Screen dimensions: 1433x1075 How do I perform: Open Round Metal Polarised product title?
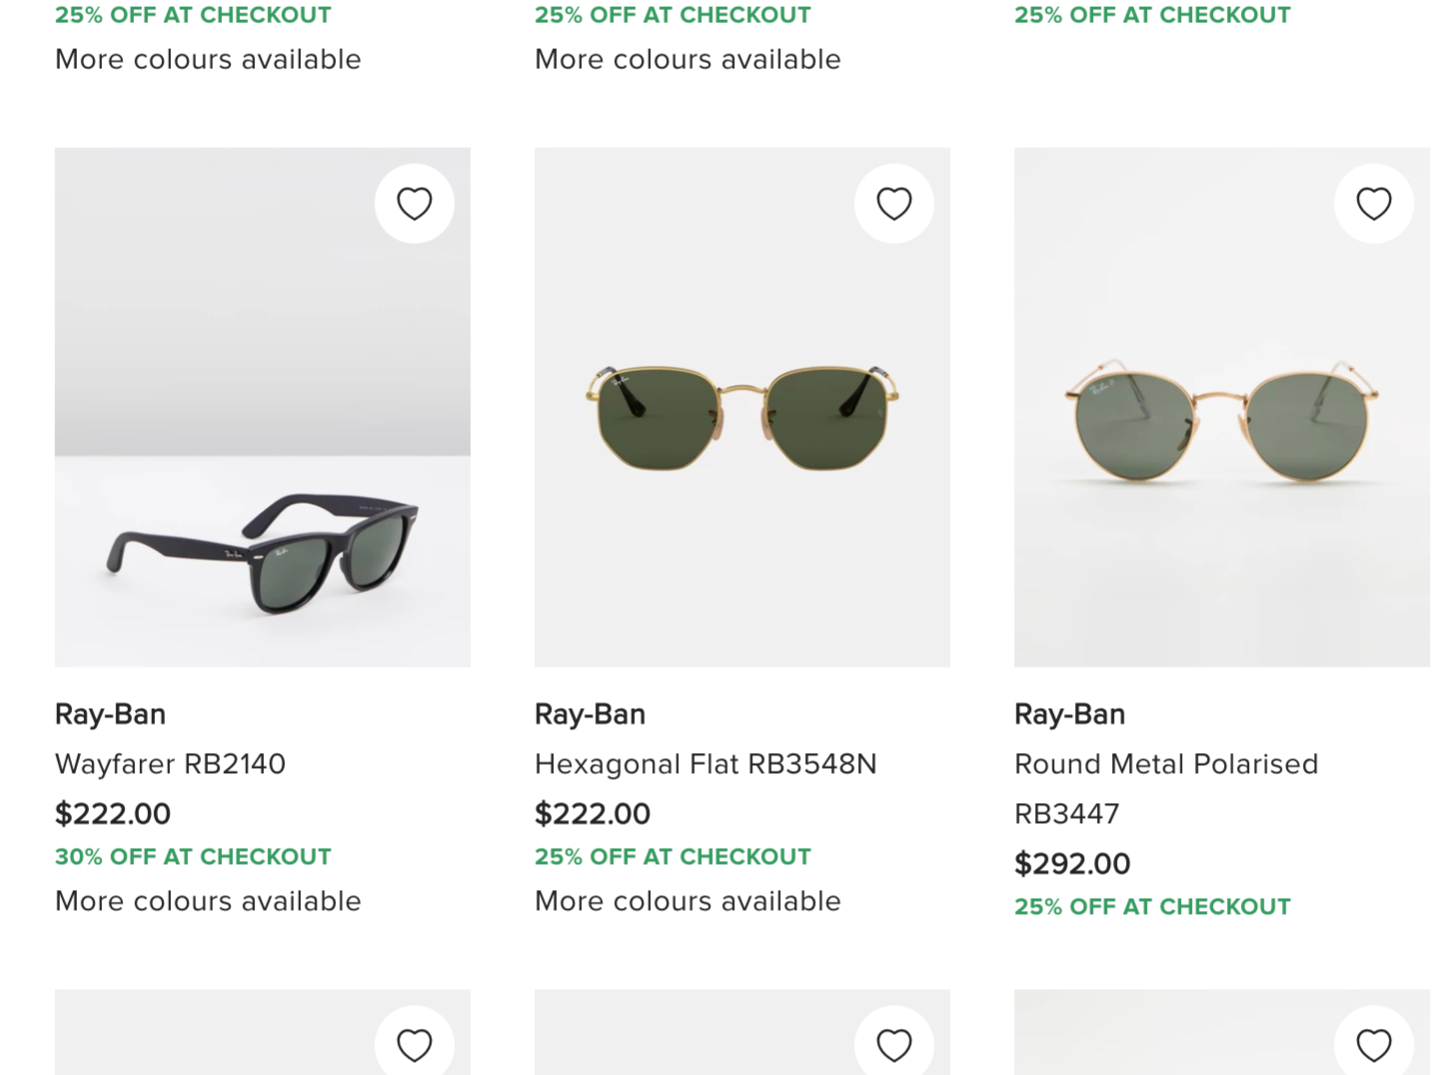pyautogui.click(x=1166, y=788)
